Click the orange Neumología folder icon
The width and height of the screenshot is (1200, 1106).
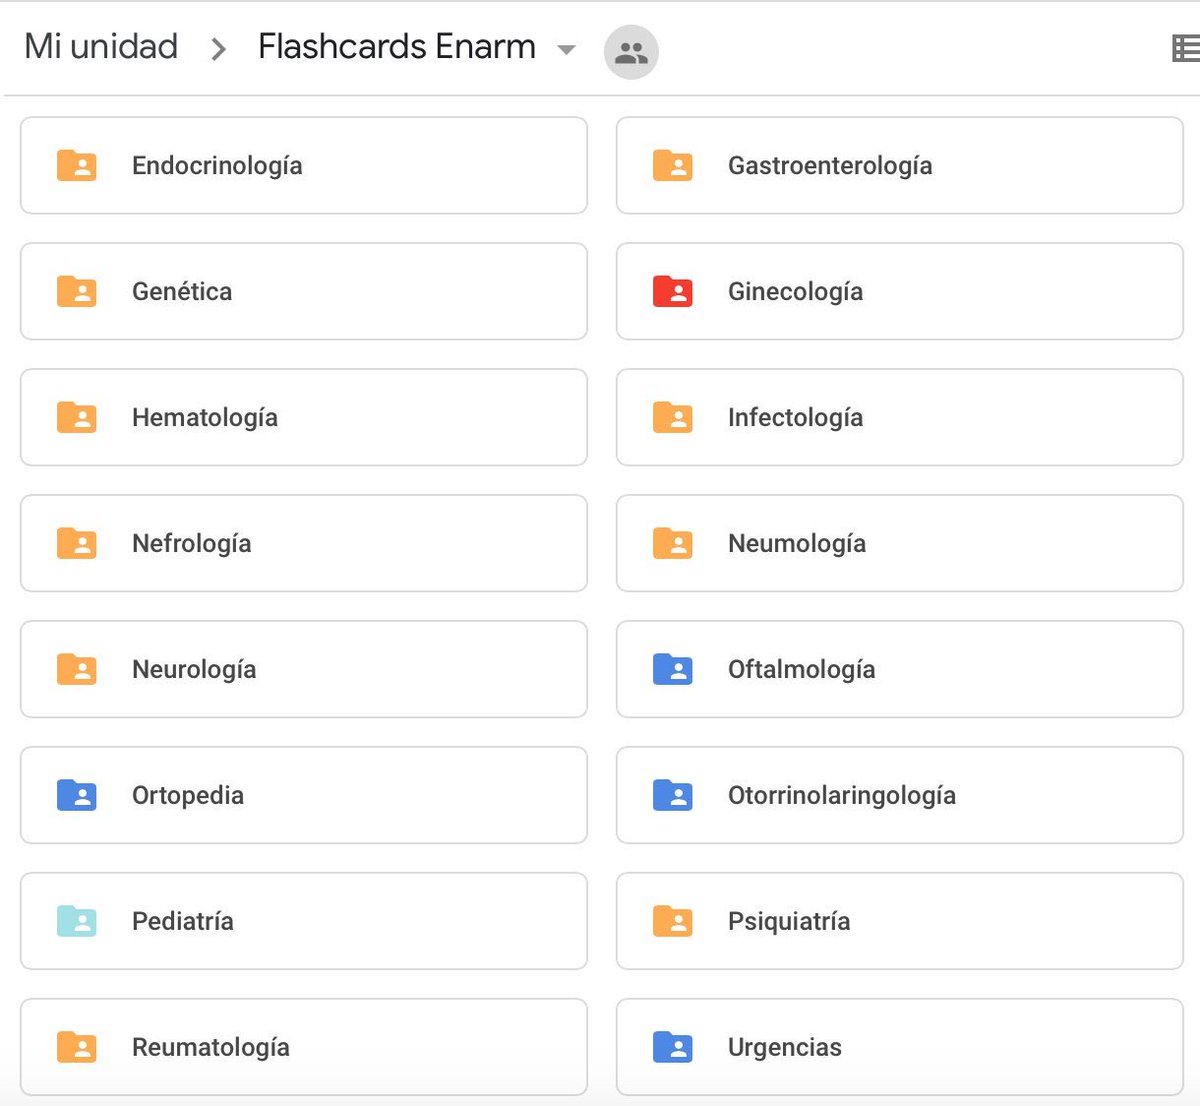coord(673,544)
